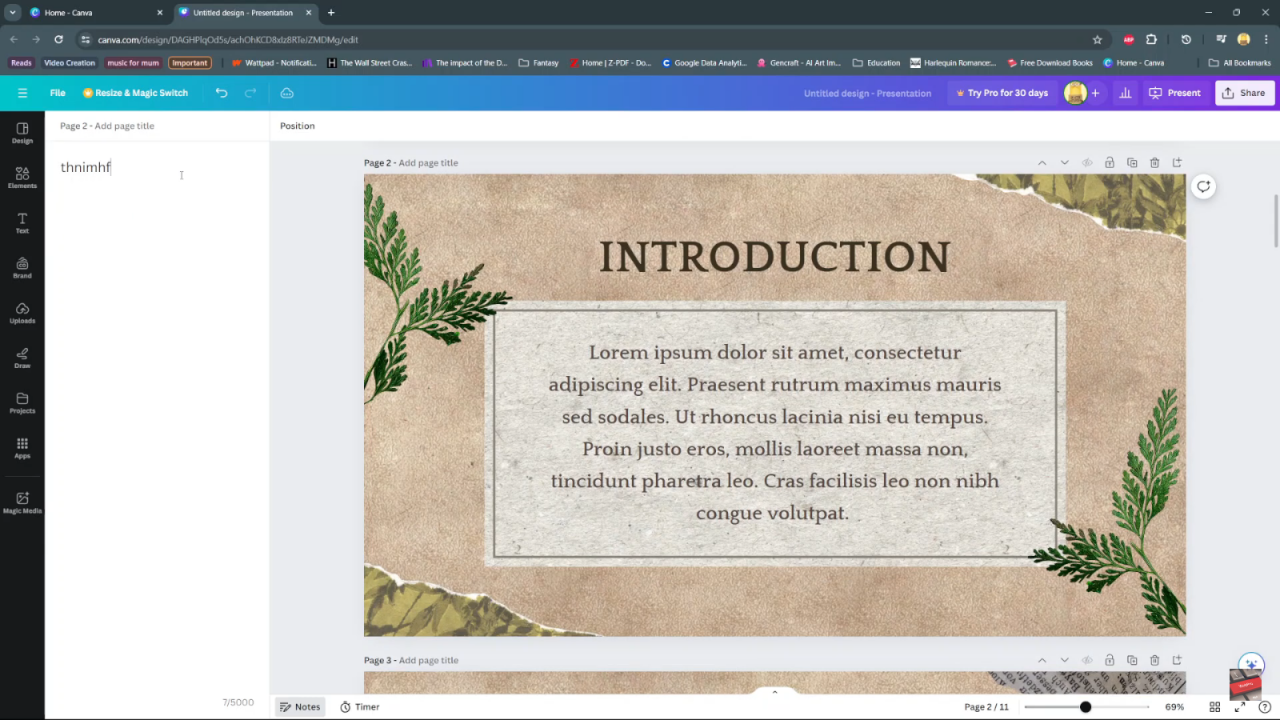The height and width of the screenshot is (720, 1280).
Task: Select the Lorem ipsum paragraph text
Action: coord(775,432)
